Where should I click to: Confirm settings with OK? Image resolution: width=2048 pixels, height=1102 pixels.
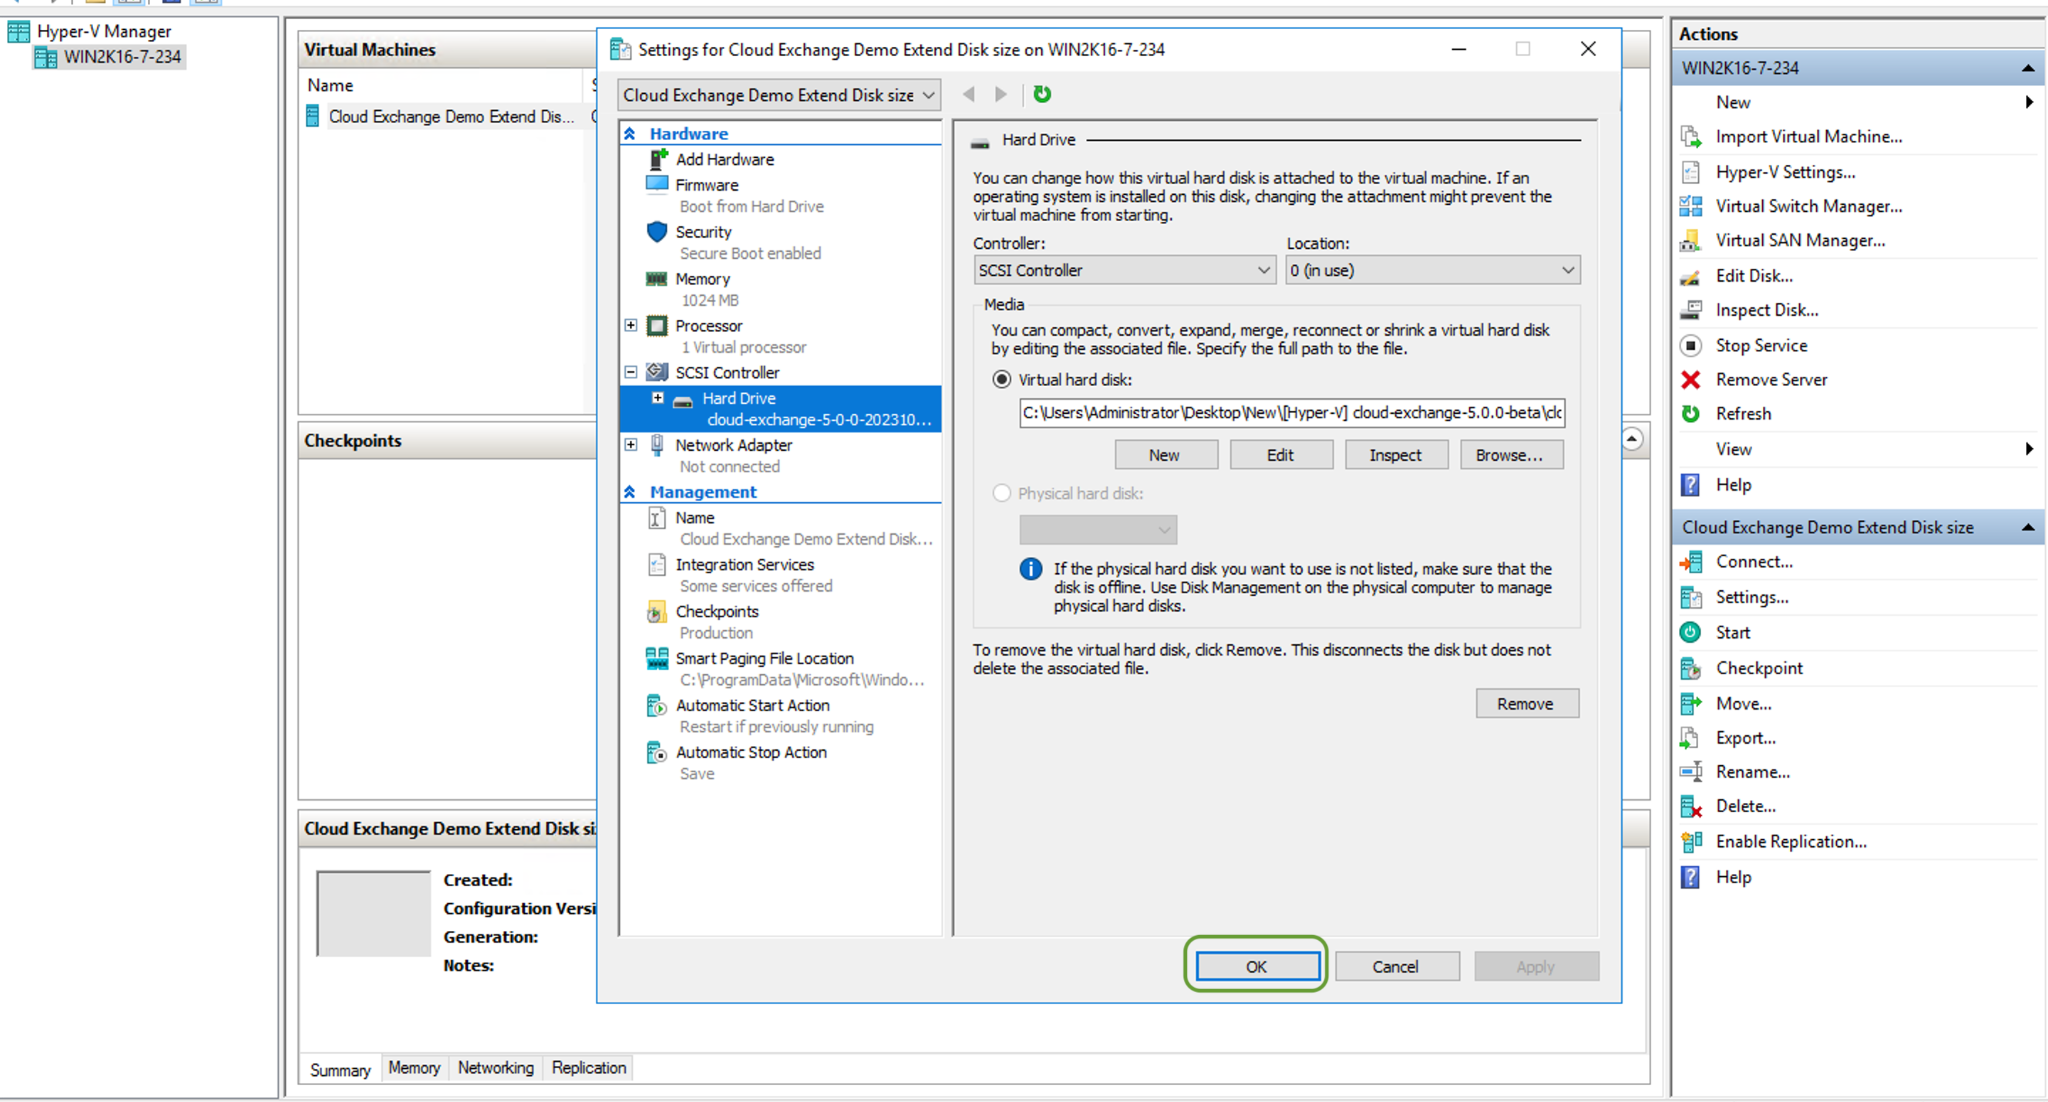1257,967
